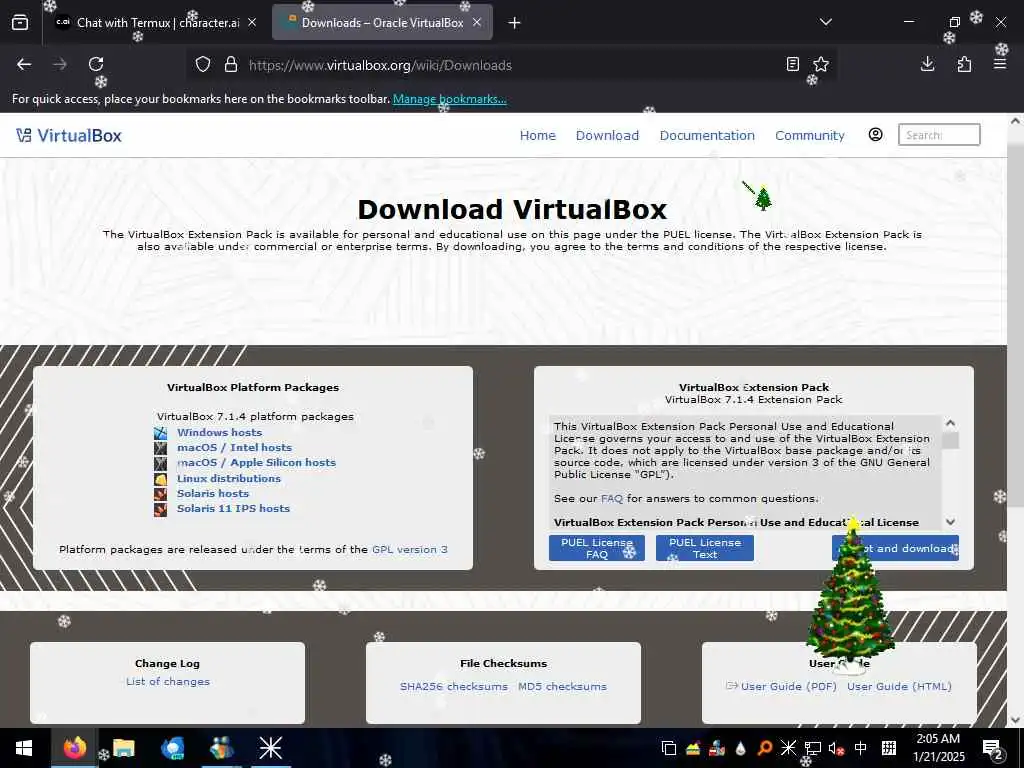Select the Downloads – Oracle VirtualBox tab
Viewport: 1024px width, 768px height.
point(382,22)
